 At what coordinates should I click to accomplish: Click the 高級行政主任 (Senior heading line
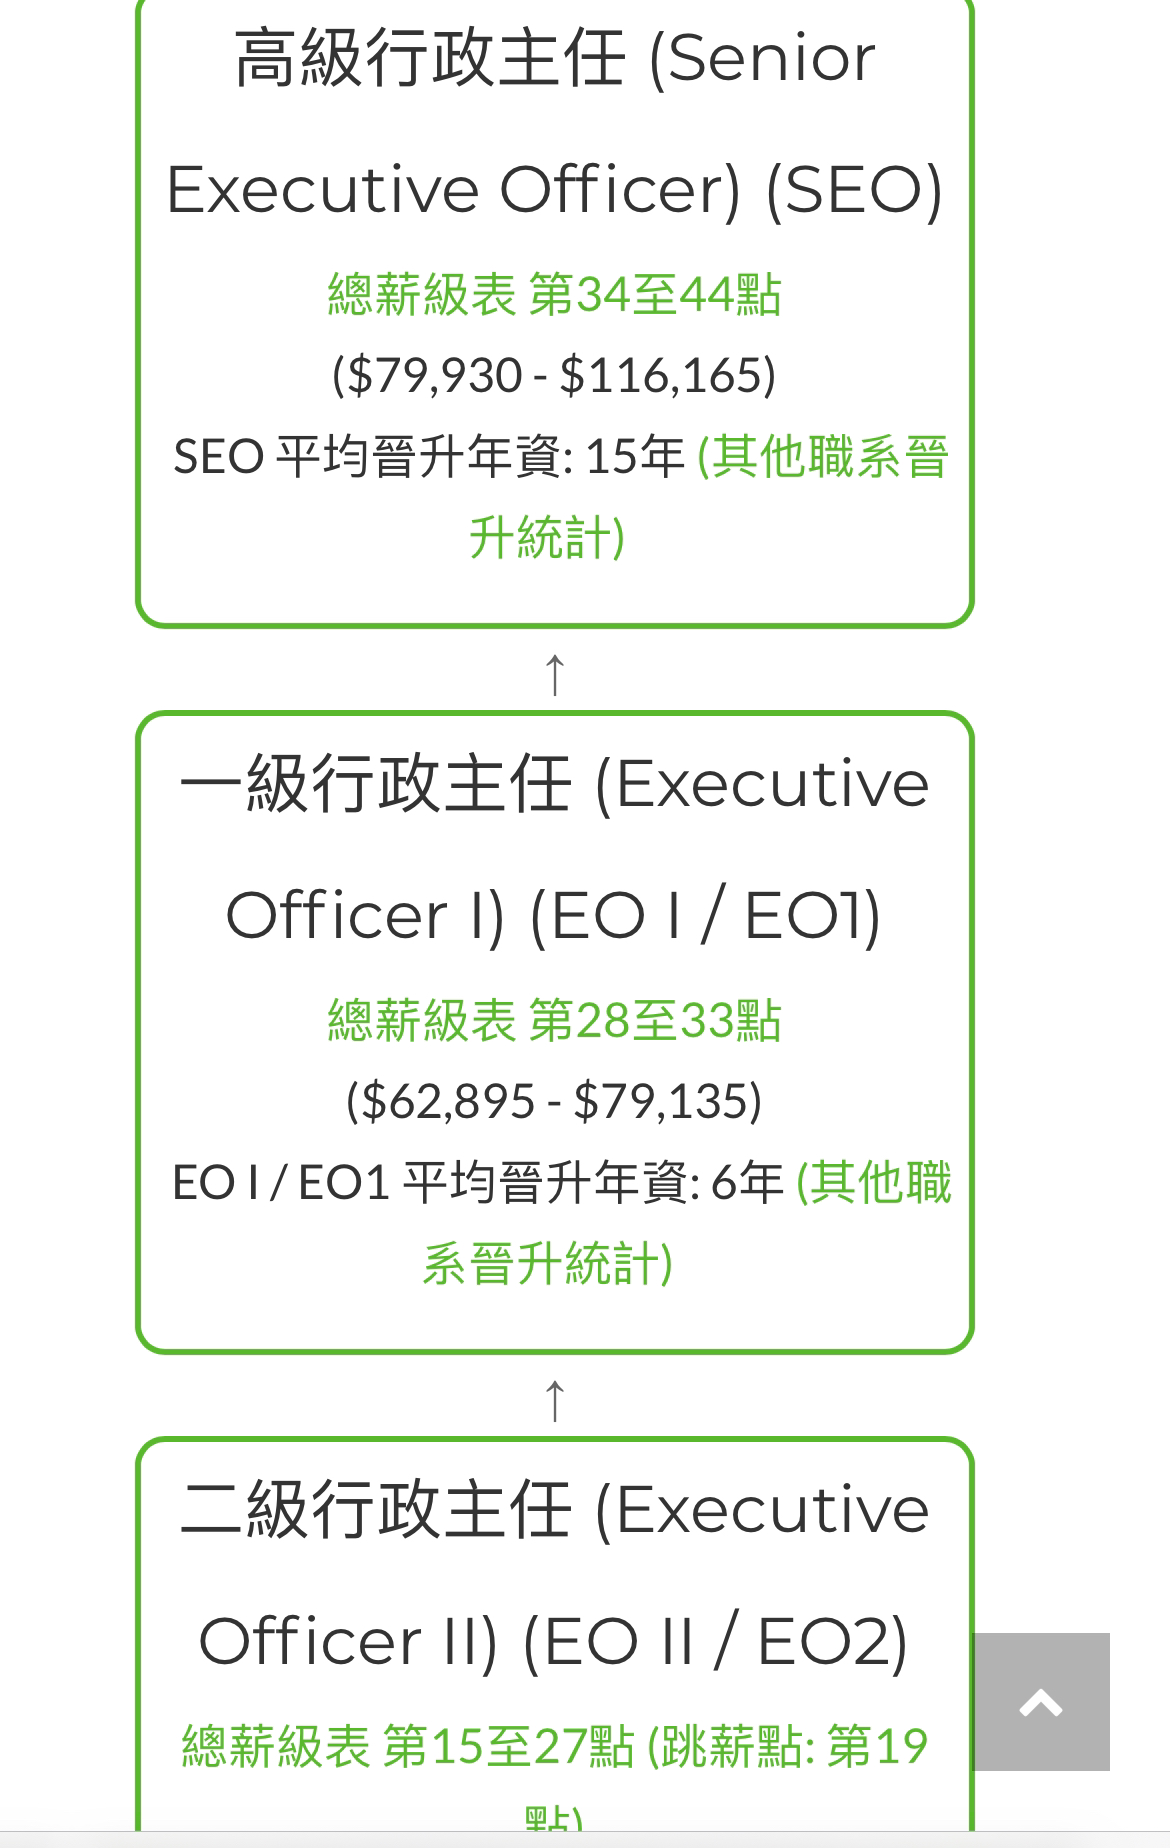(555, 58)
